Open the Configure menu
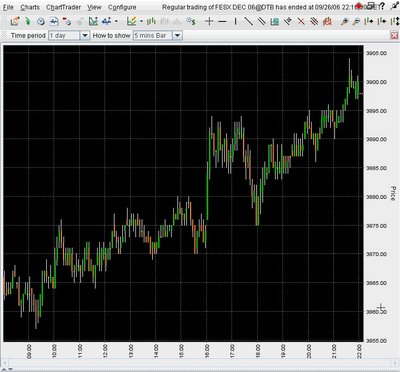 (x=122, y=7)
